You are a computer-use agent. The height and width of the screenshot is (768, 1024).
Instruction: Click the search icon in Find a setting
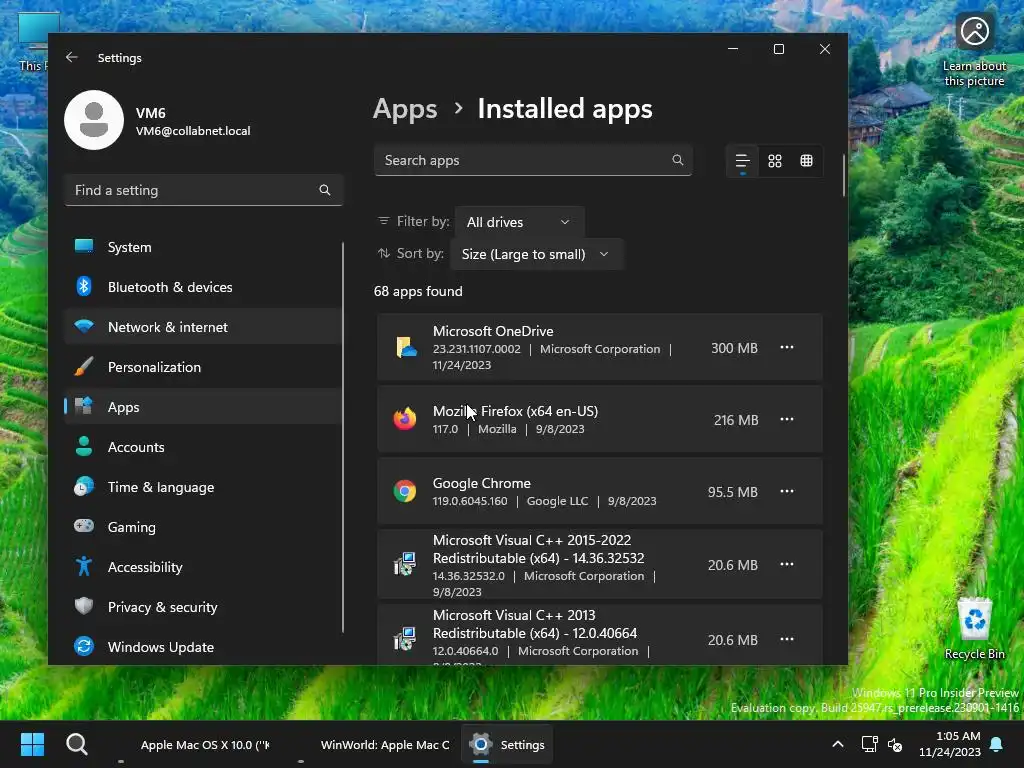pos(325,190)
